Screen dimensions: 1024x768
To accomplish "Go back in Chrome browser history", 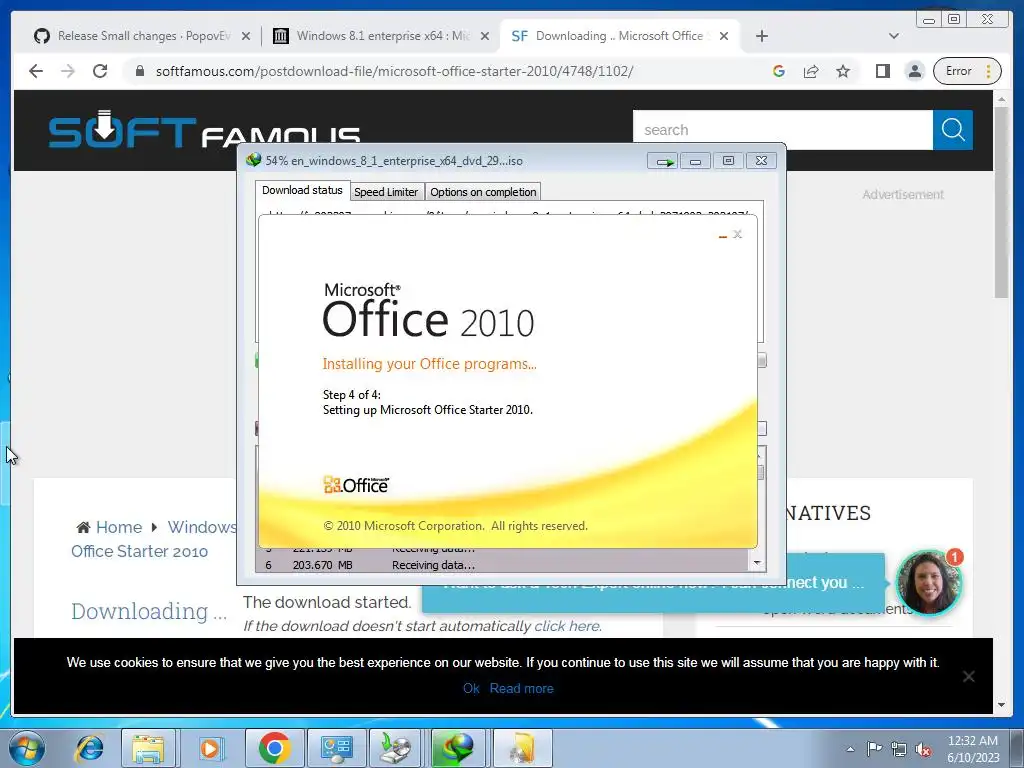I will click(x=36, y=71).
